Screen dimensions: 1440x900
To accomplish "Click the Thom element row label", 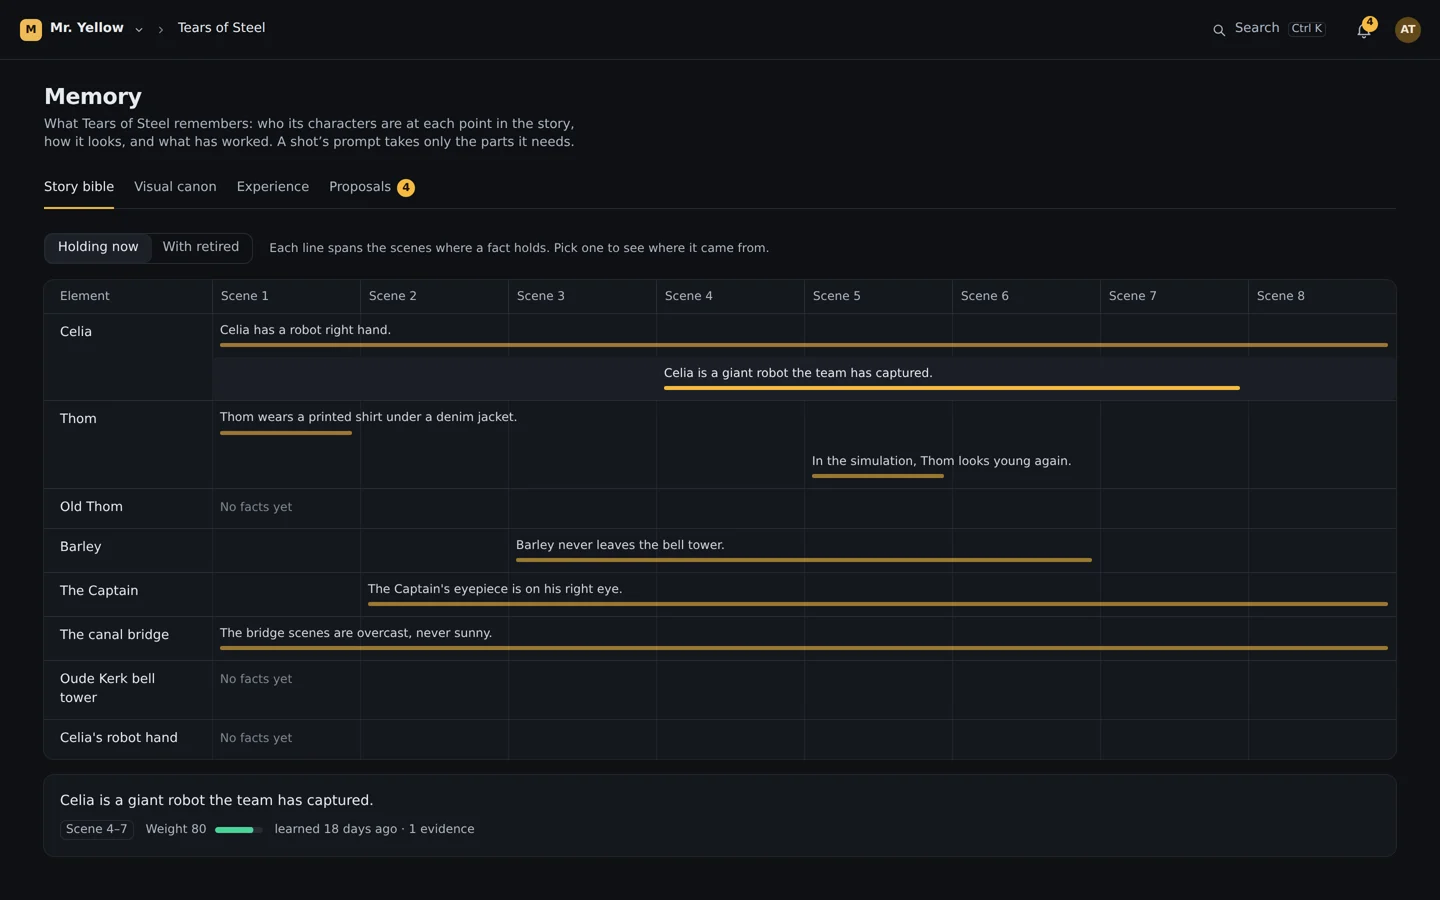I will (78, 419).
